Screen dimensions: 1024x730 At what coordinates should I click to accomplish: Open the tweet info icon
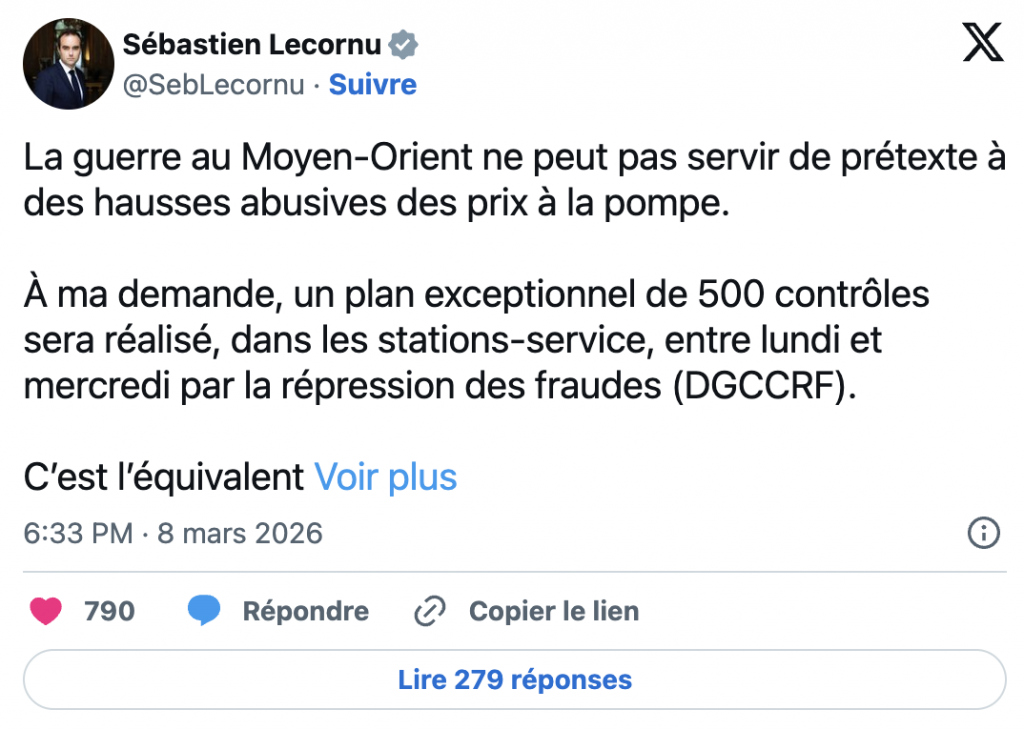pos(984,533)
